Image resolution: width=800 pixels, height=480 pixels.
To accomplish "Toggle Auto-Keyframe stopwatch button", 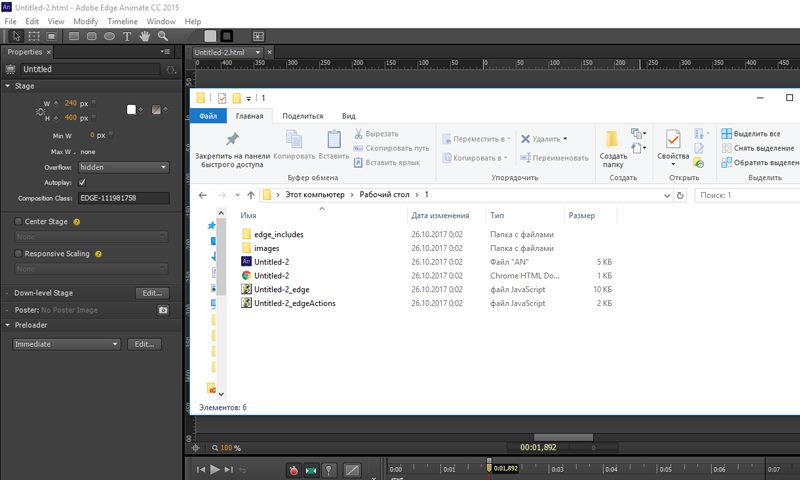I will [x=293, y=470].
